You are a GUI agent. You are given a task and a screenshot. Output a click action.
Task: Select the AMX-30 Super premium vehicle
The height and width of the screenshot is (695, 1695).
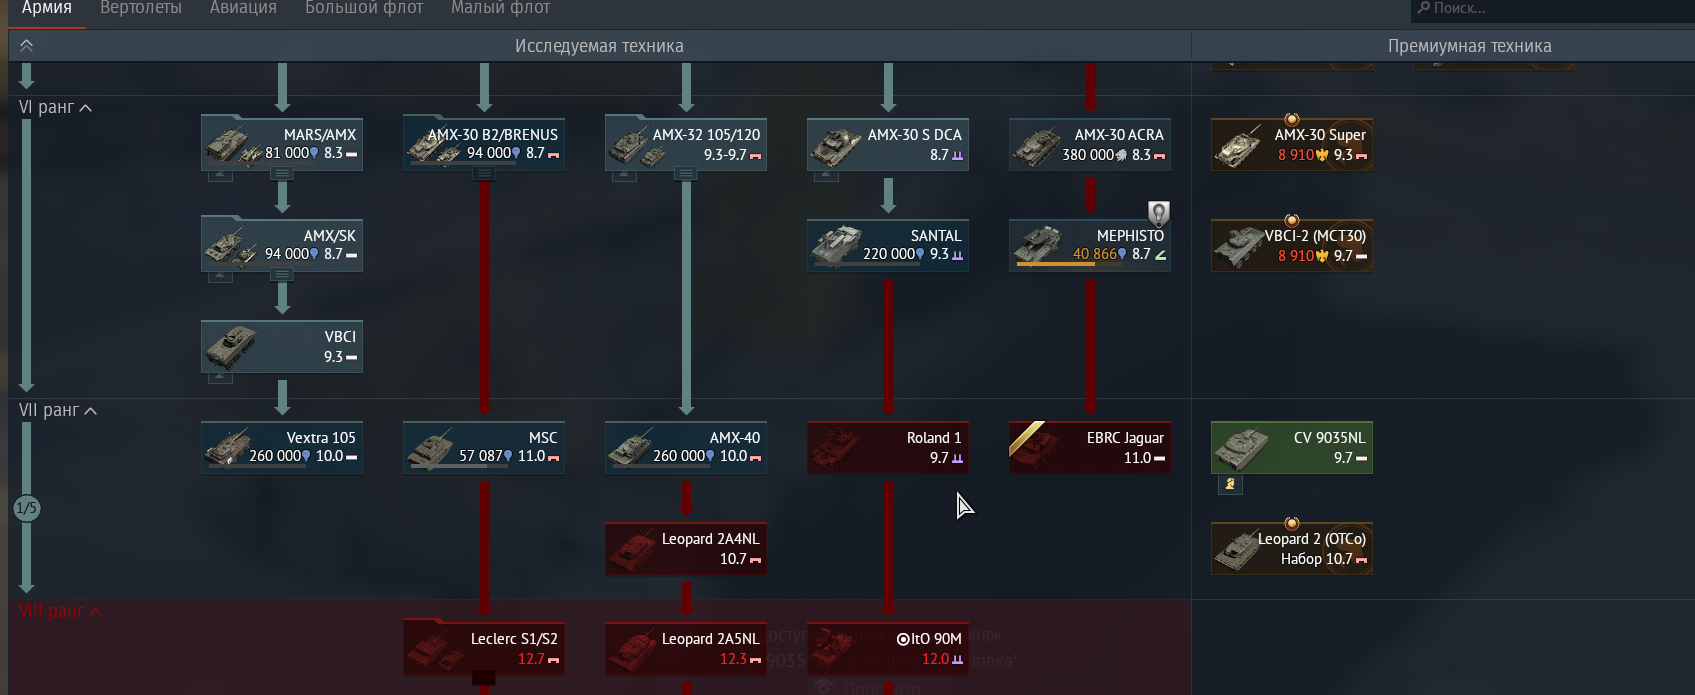point(1292,145)
